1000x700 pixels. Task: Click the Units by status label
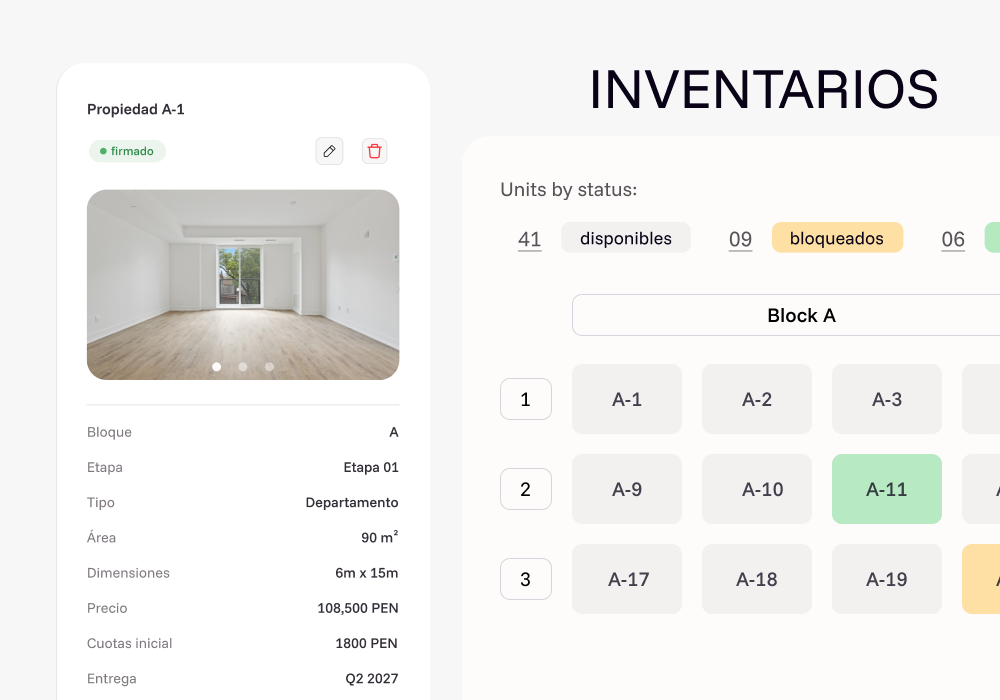[x=569, y=189]
